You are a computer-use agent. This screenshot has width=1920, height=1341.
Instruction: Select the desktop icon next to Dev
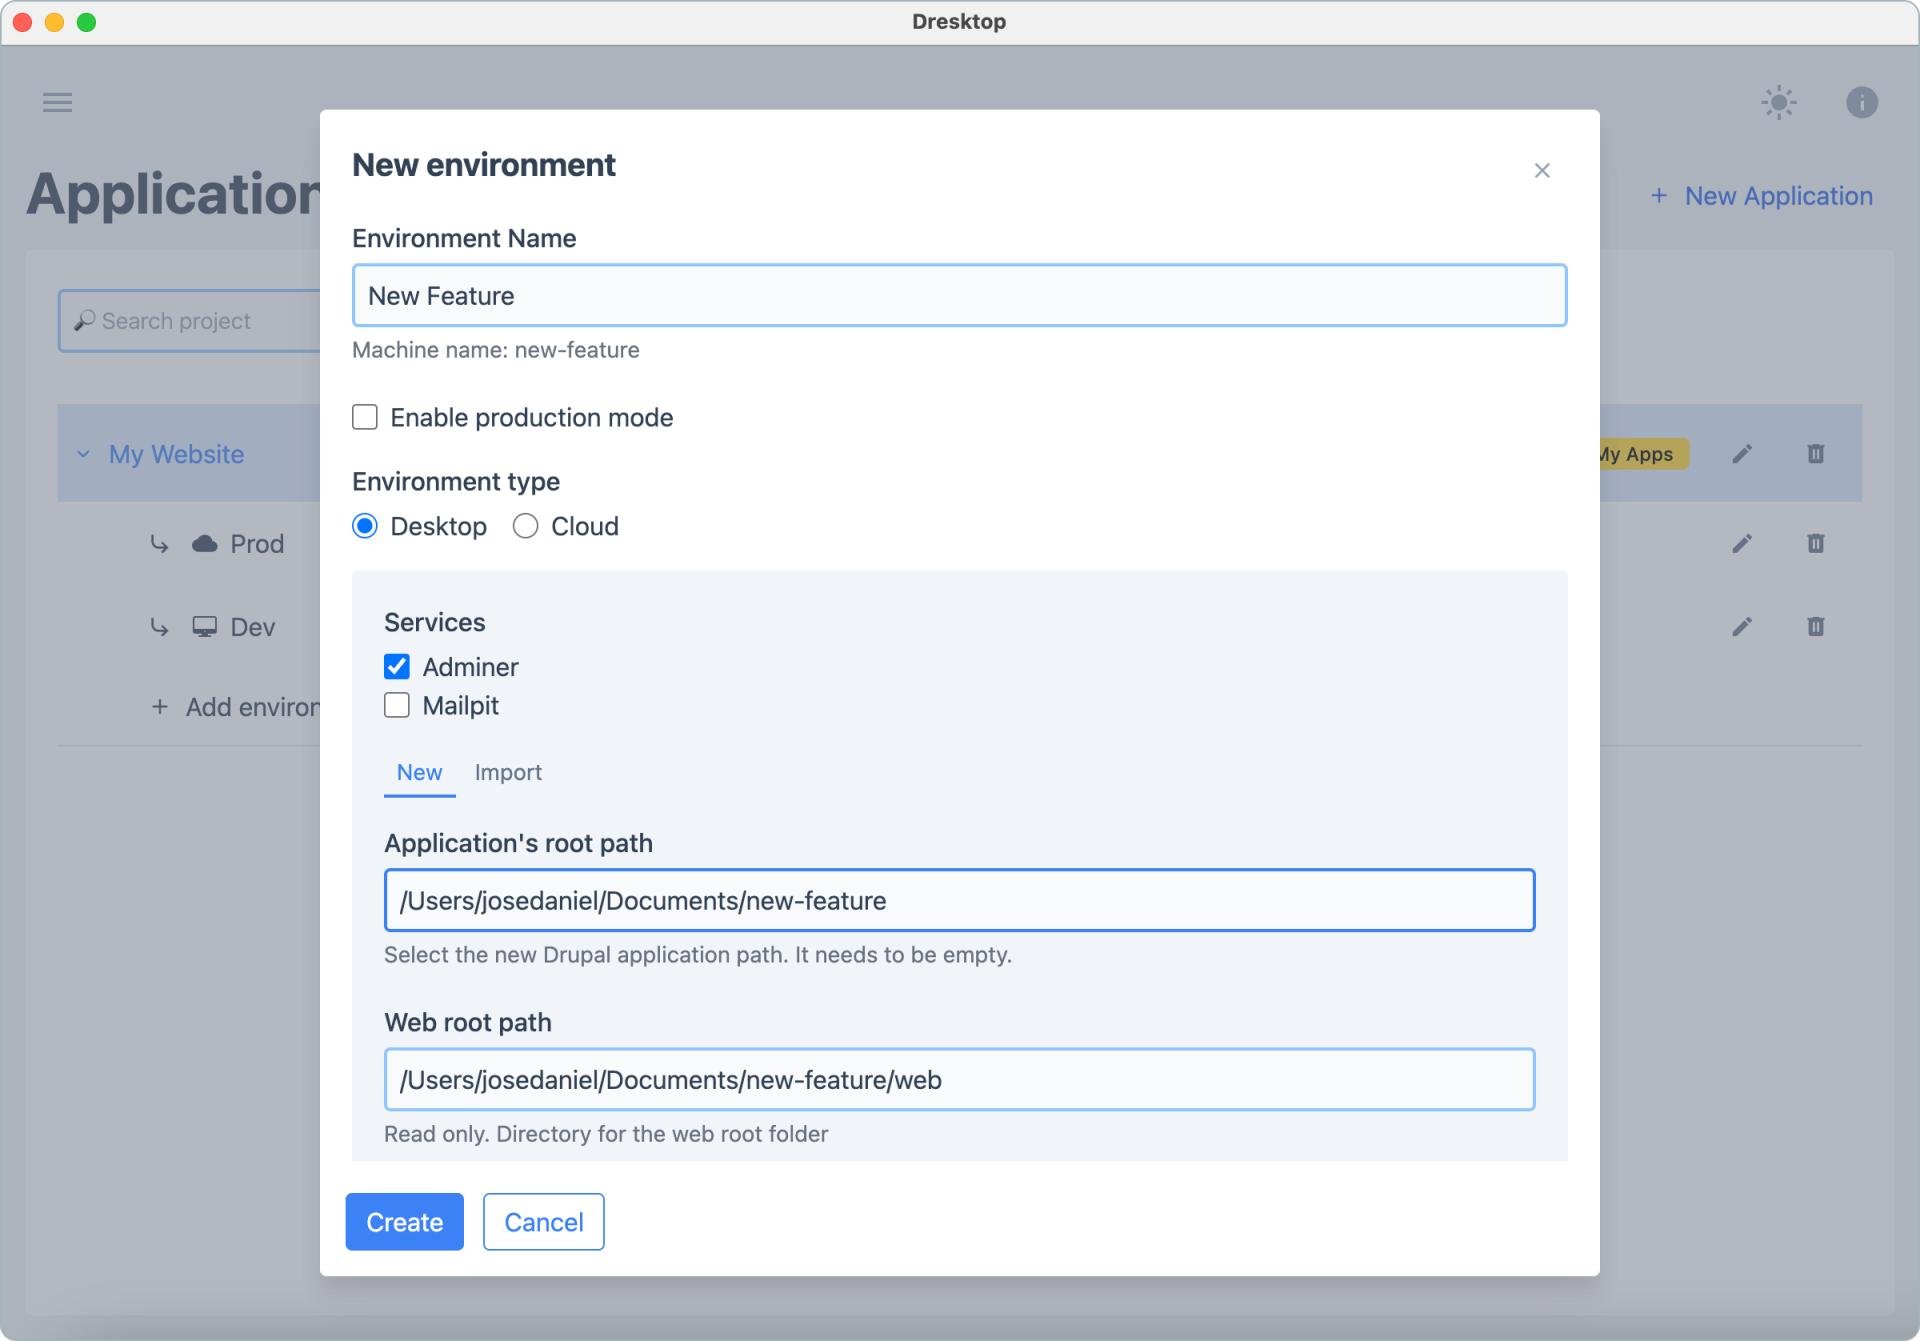click(204, 626)
